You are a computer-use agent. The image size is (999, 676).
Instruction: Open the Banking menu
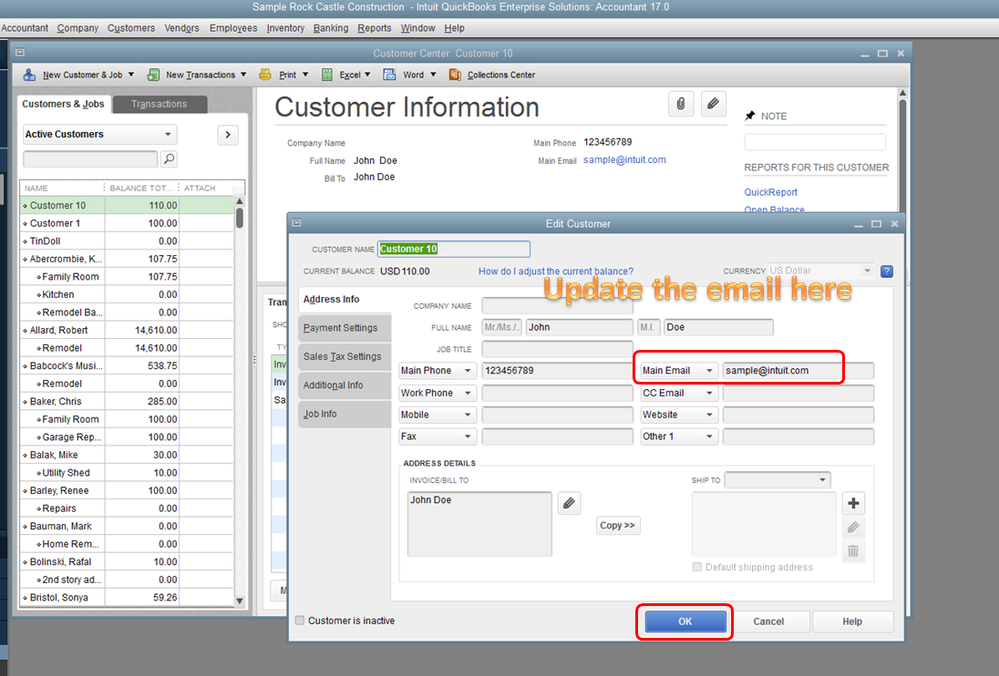(x=331, y=28)
